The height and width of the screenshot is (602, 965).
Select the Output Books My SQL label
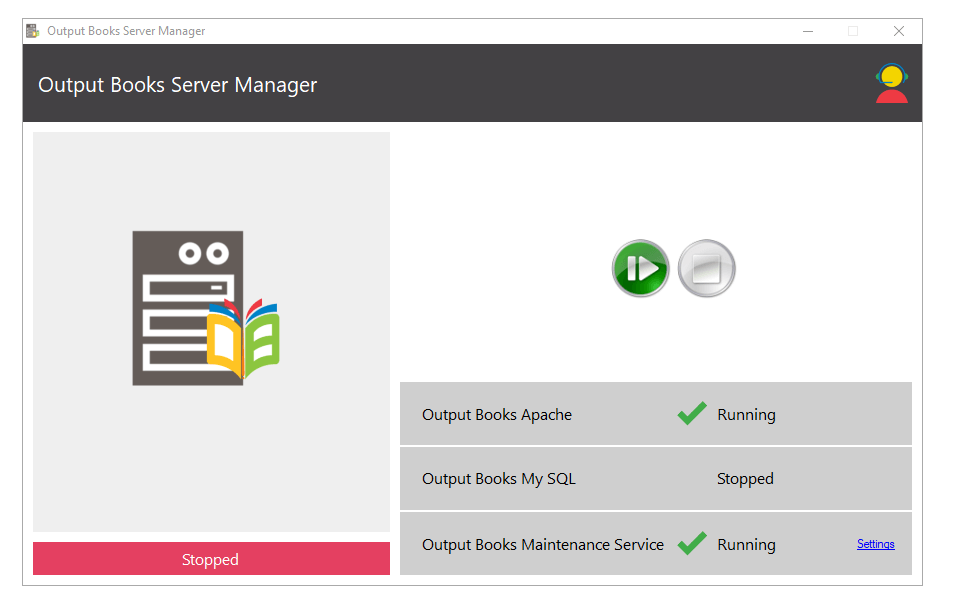pyautogui.click(x=499, y=479)
